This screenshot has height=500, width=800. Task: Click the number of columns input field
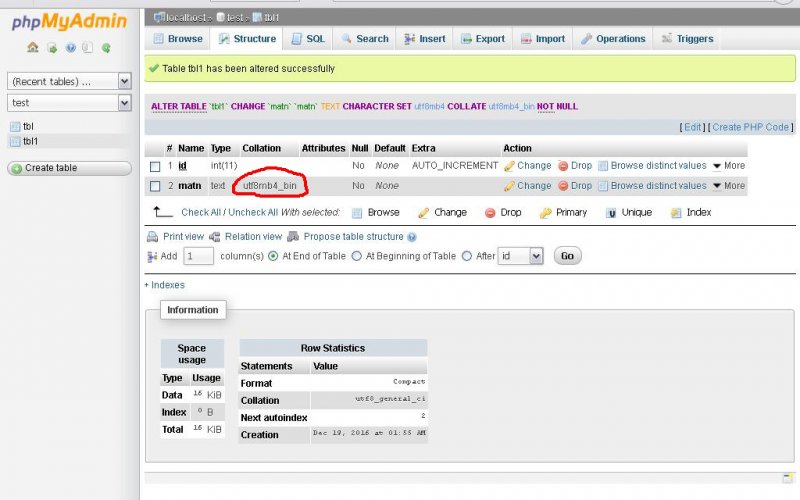tap(198, 256)
